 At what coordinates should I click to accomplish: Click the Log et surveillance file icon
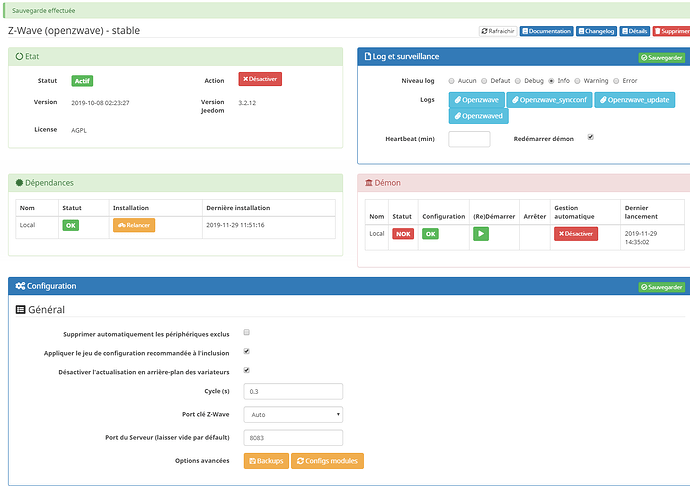368,56
